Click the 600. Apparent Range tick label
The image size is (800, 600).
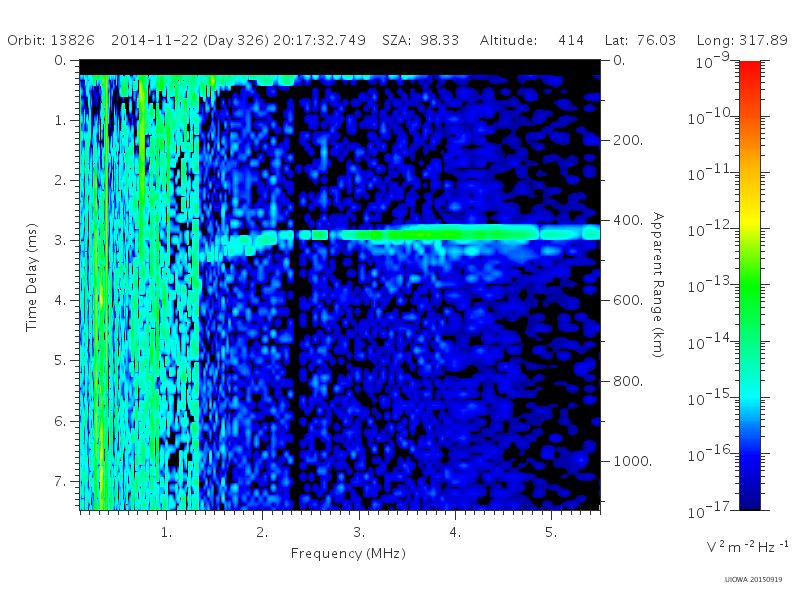pos(628,301)
